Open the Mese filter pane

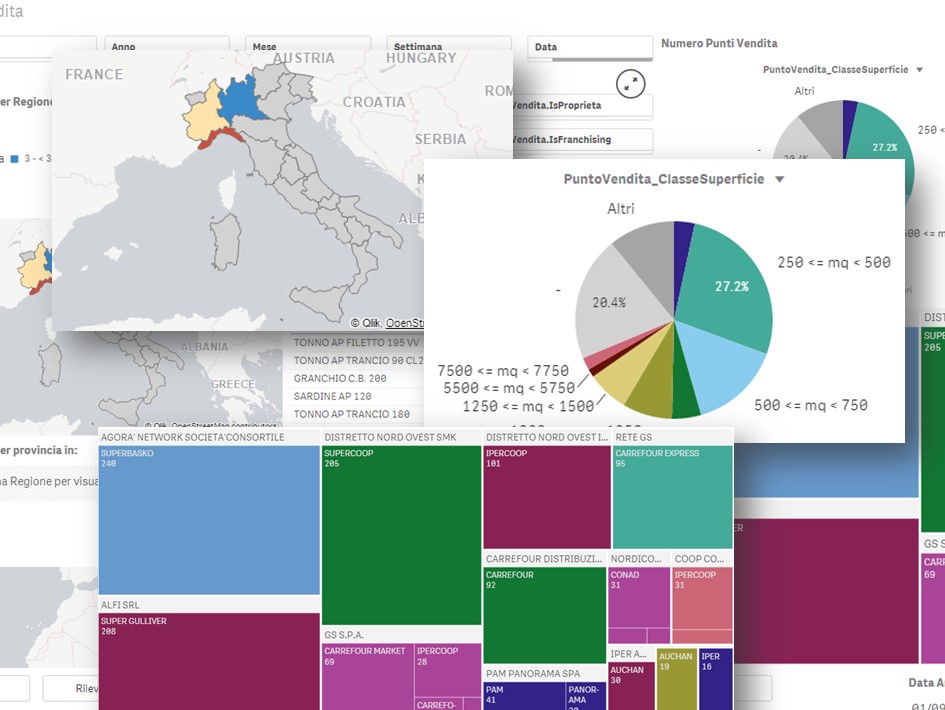[308, 46]
